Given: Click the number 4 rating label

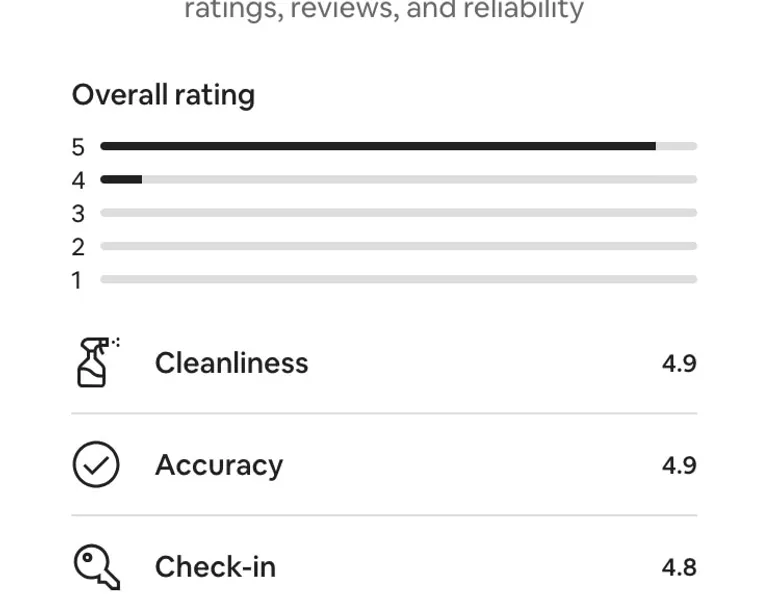Looking at the screenshot, I should pyautogui.click(x=78, y=181).
